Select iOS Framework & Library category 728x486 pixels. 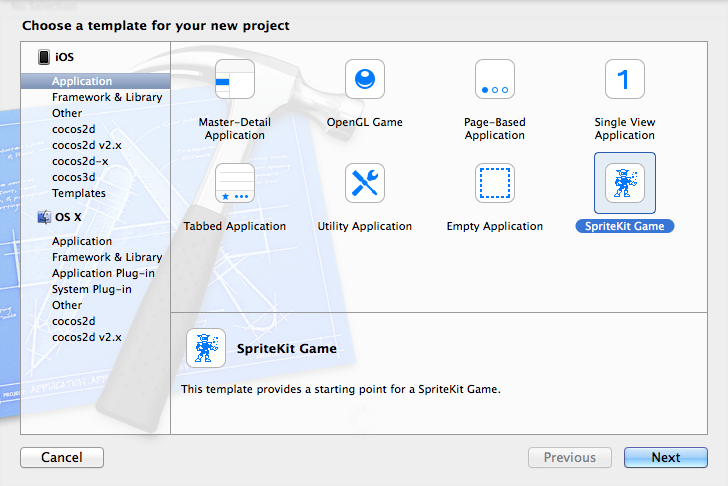coord(107,97)
